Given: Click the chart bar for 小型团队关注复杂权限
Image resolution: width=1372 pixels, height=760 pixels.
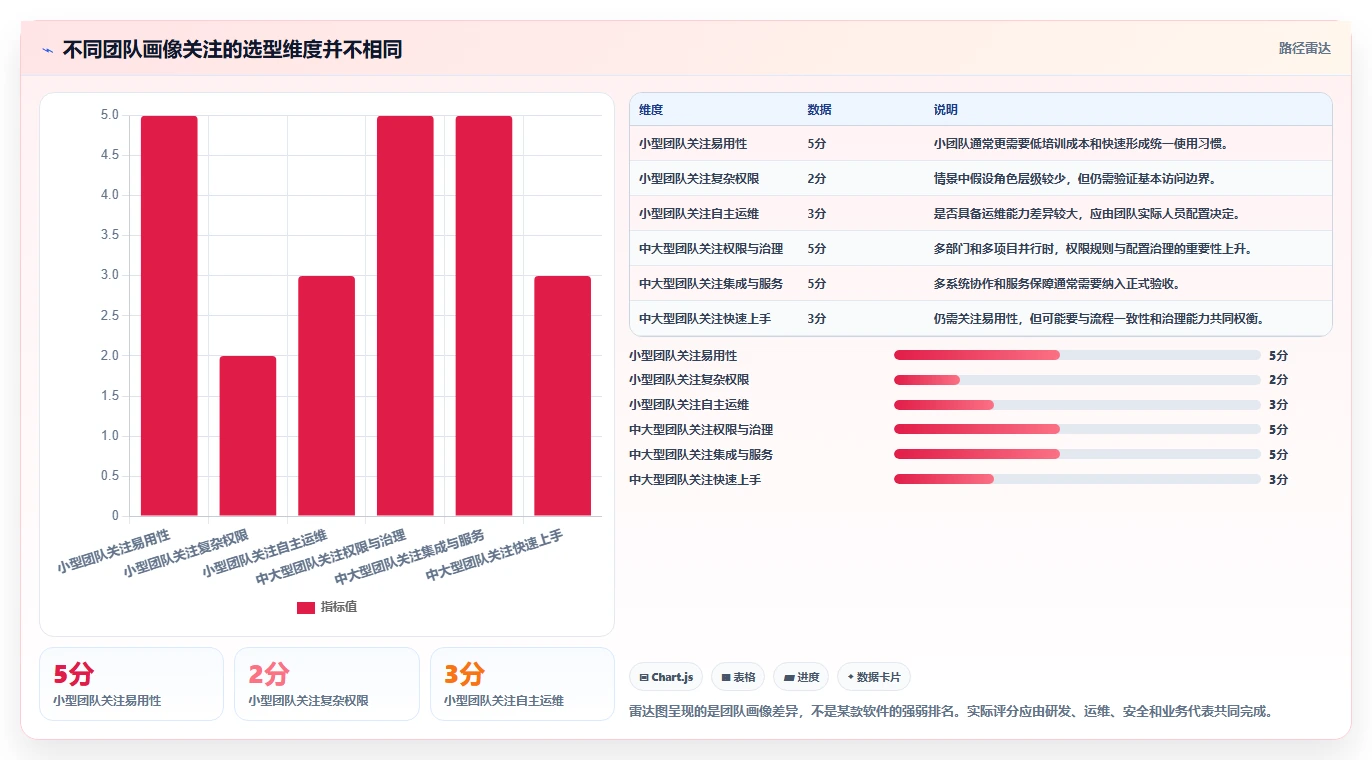Looking at the screenshot, I should point(248,436).
